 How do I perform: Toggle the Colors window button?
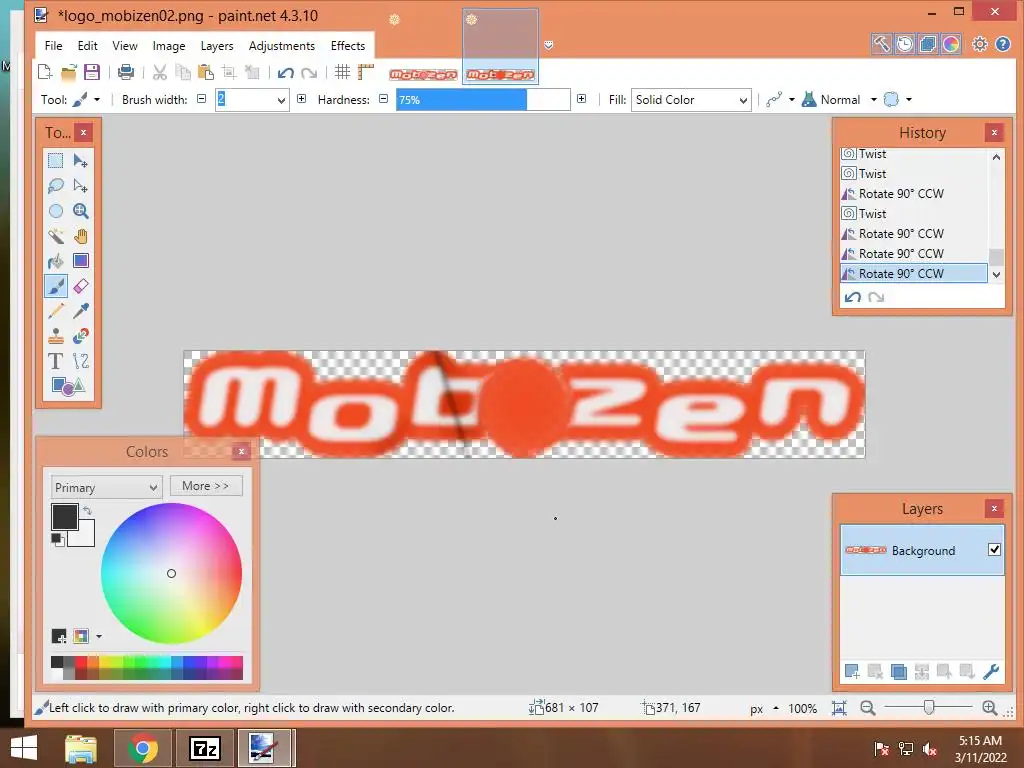click(x=951, y=44)
